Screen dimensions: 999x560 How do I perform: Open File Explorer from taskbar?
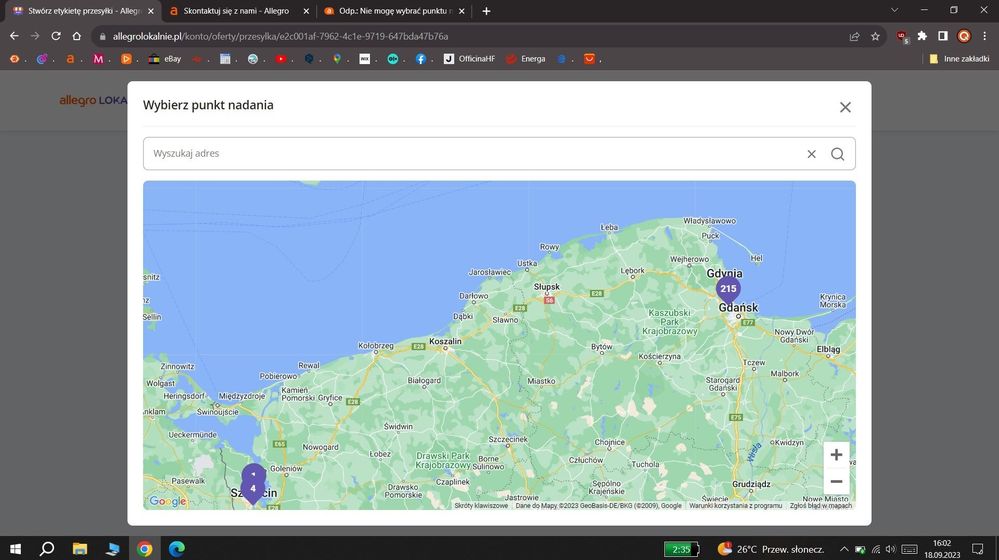point(80,549)
